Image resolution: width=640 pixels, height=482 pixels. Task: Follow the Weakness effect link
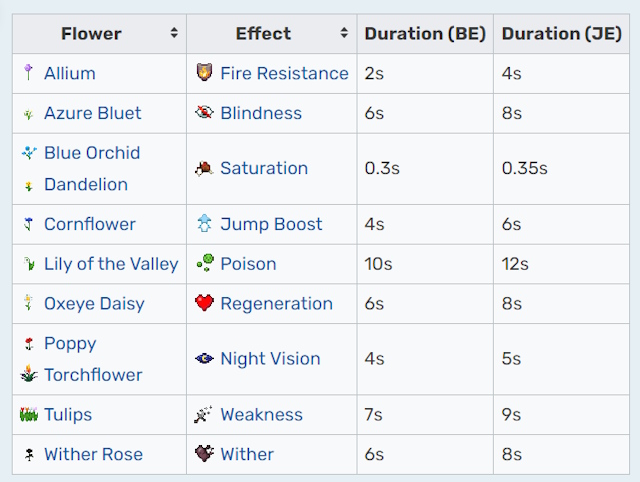[262, 414]
